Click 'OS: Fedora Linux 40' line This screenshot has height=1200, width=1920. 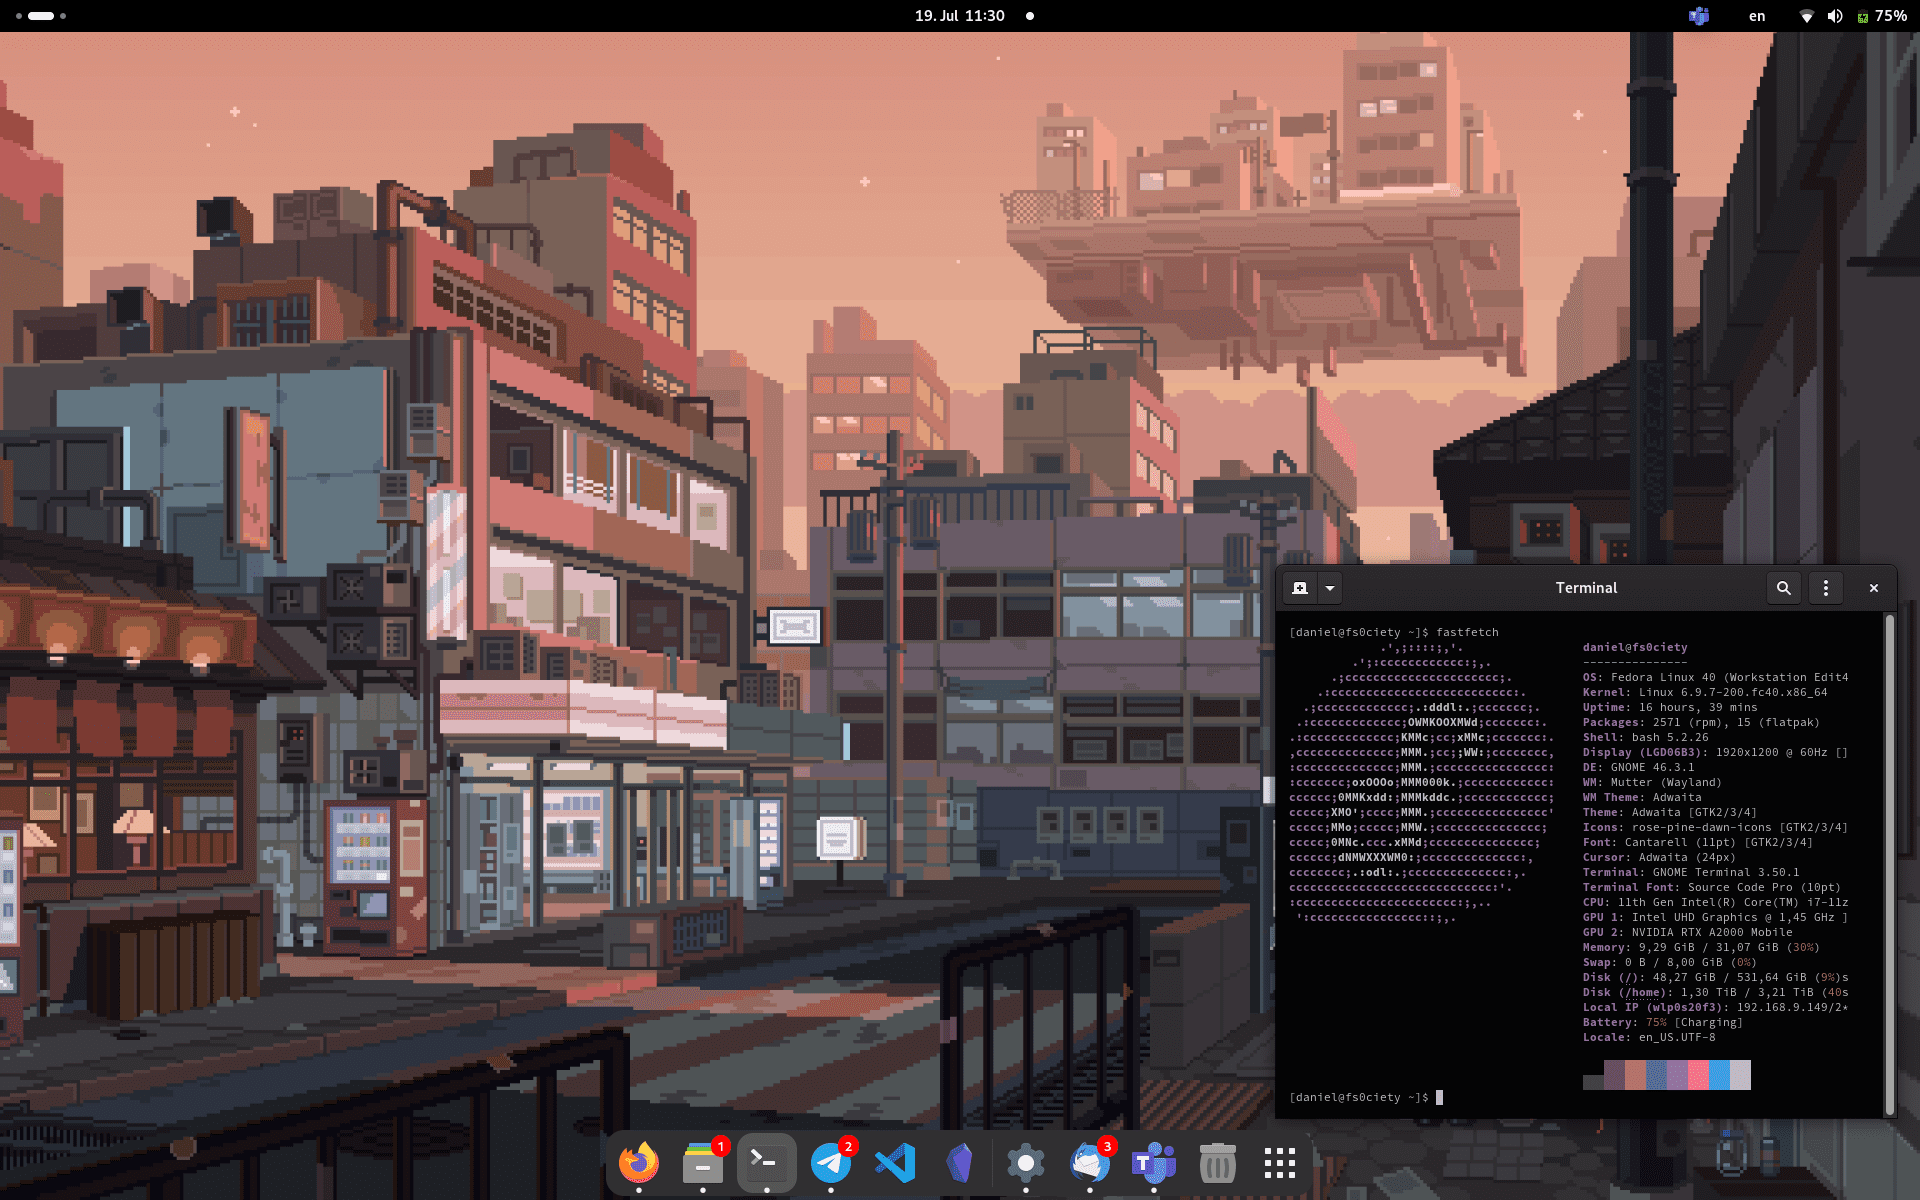1715,677
